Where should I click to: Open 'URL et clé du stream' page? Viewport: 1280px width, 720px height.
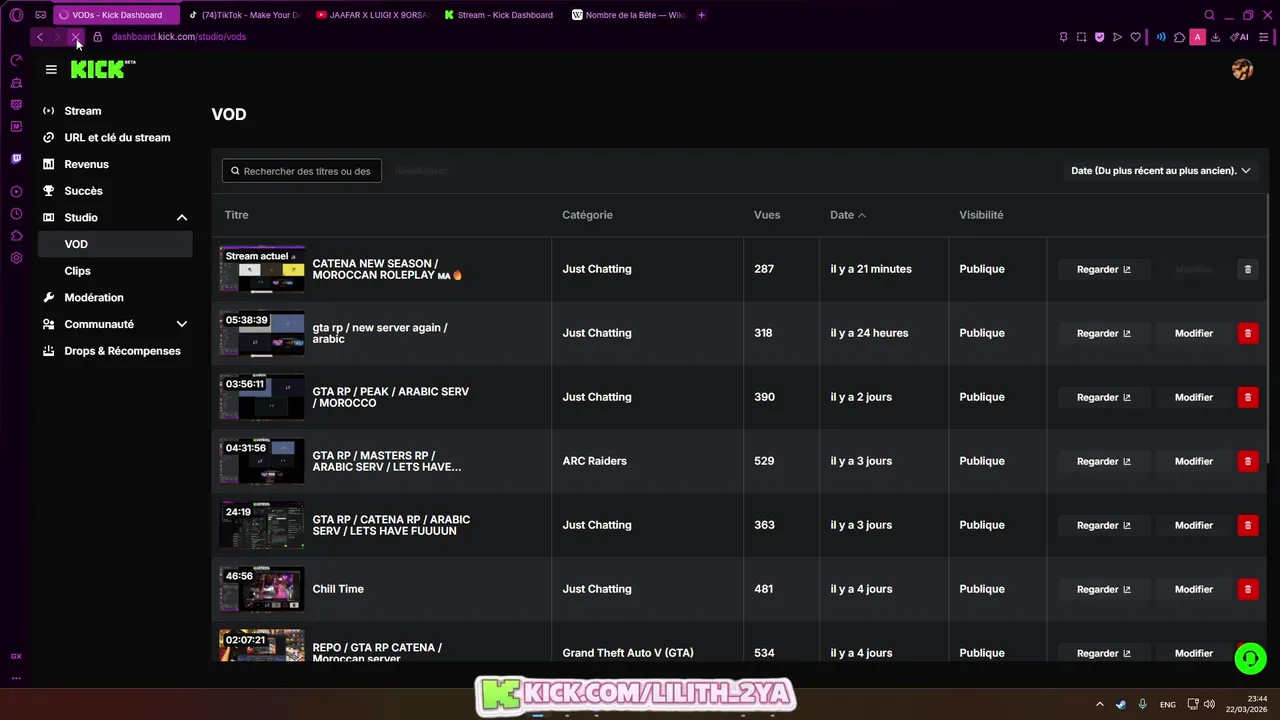(115, 137)
